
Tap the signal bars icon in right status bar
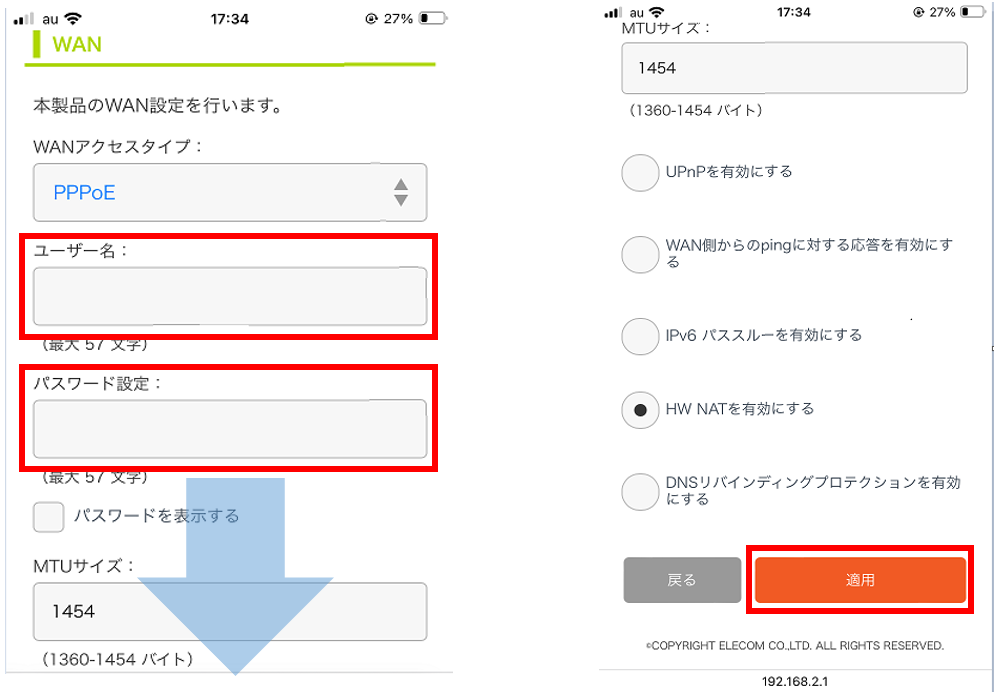tap(612, 13)
